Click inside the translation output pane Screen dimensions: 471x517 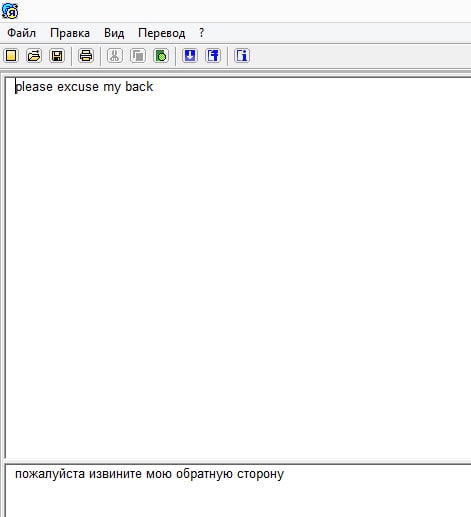[x=238, y=490]
